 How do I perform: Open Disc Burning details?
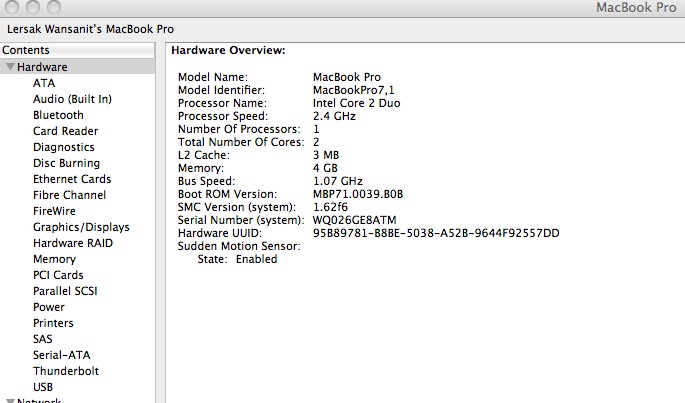pos(66,163)
